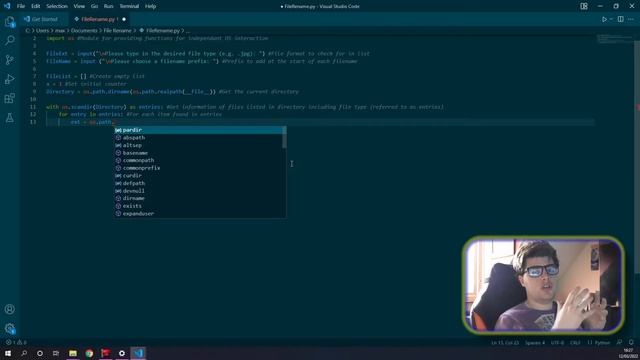640x360 pixels.
Task: Open the Help menu
Action: (x=151, y=6)
